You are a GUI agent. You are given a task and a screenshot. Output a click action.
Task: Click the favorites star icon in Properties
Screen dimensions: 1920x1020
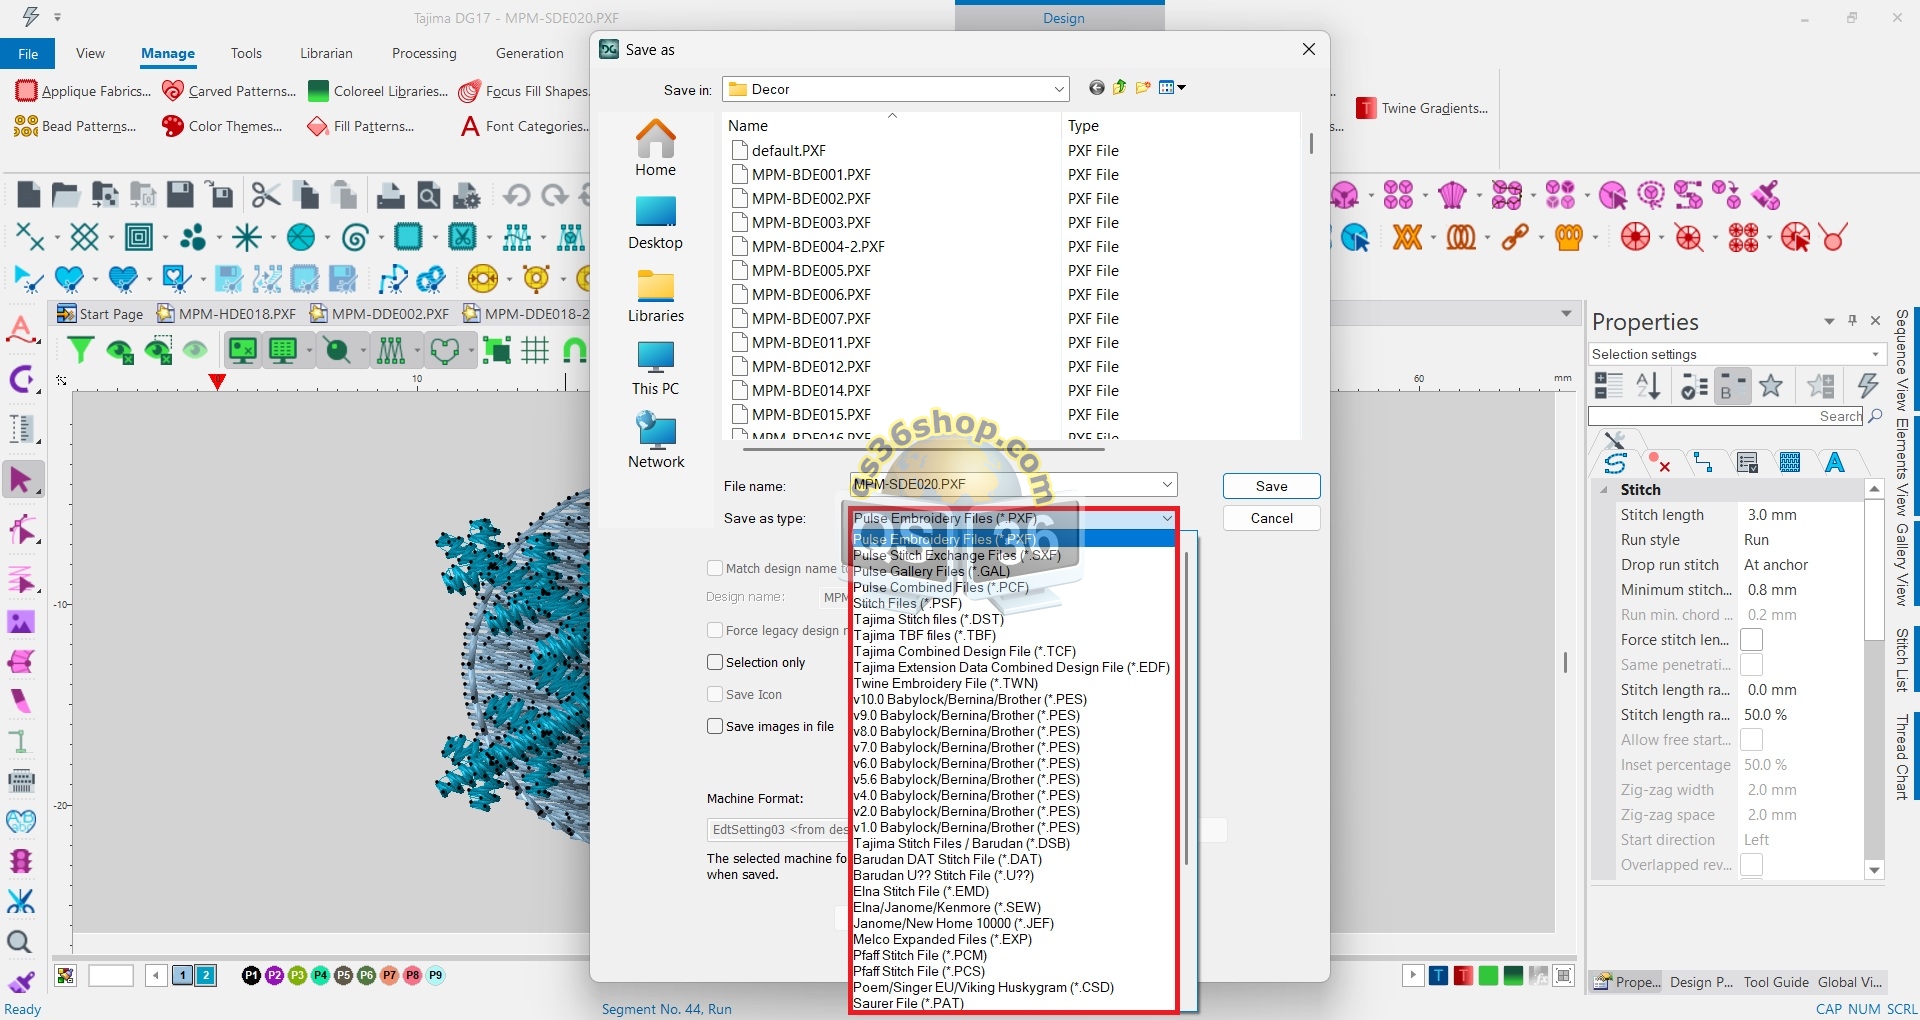1771,385
